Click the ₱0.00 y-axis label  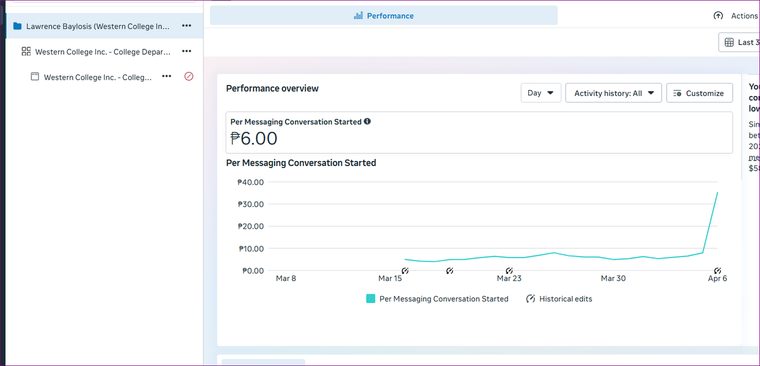click(x=253, y=271)
